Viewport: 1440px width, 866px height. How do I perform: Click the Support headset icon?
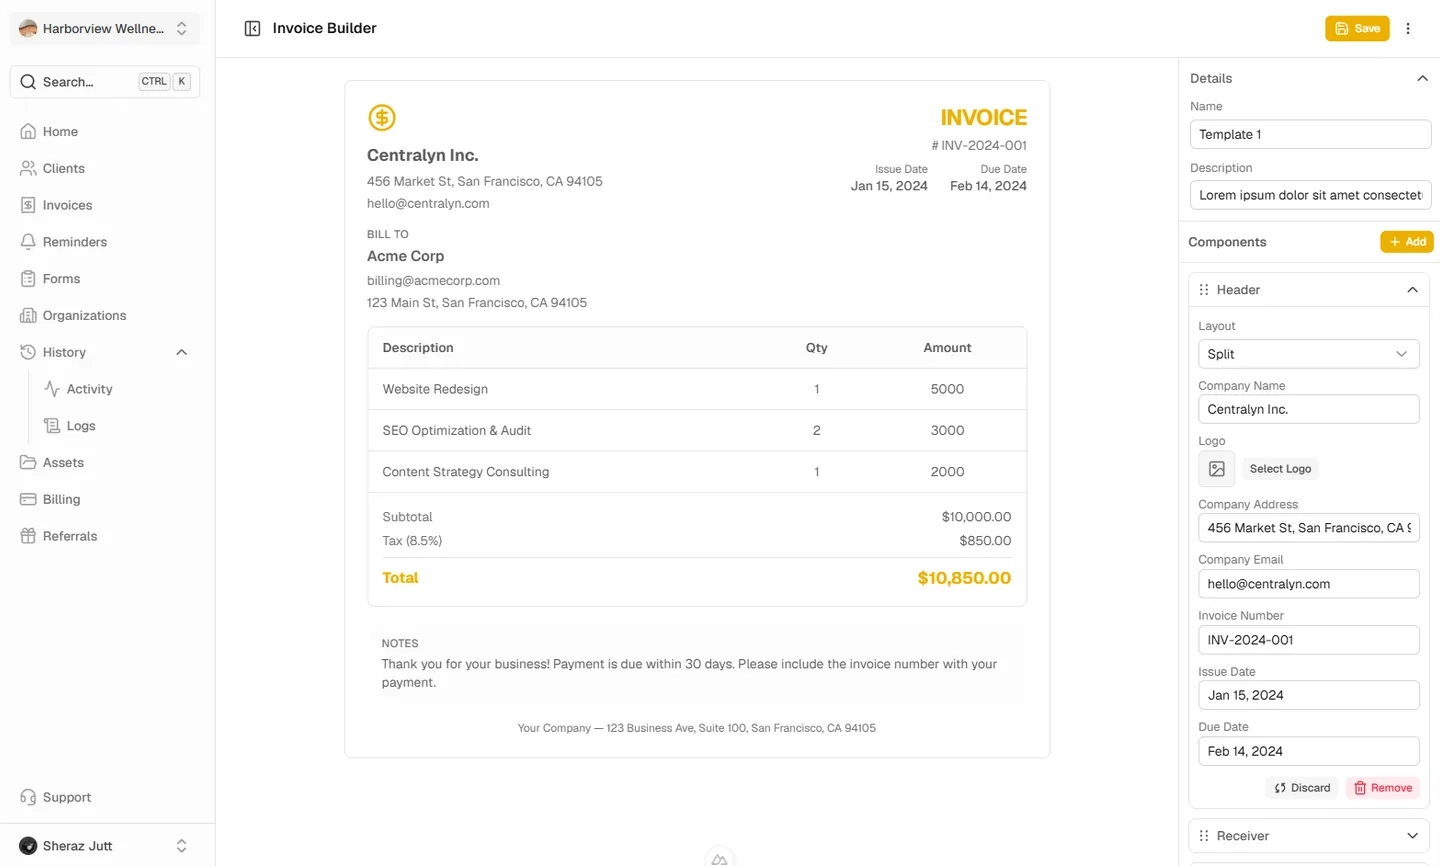click(28, 797)
